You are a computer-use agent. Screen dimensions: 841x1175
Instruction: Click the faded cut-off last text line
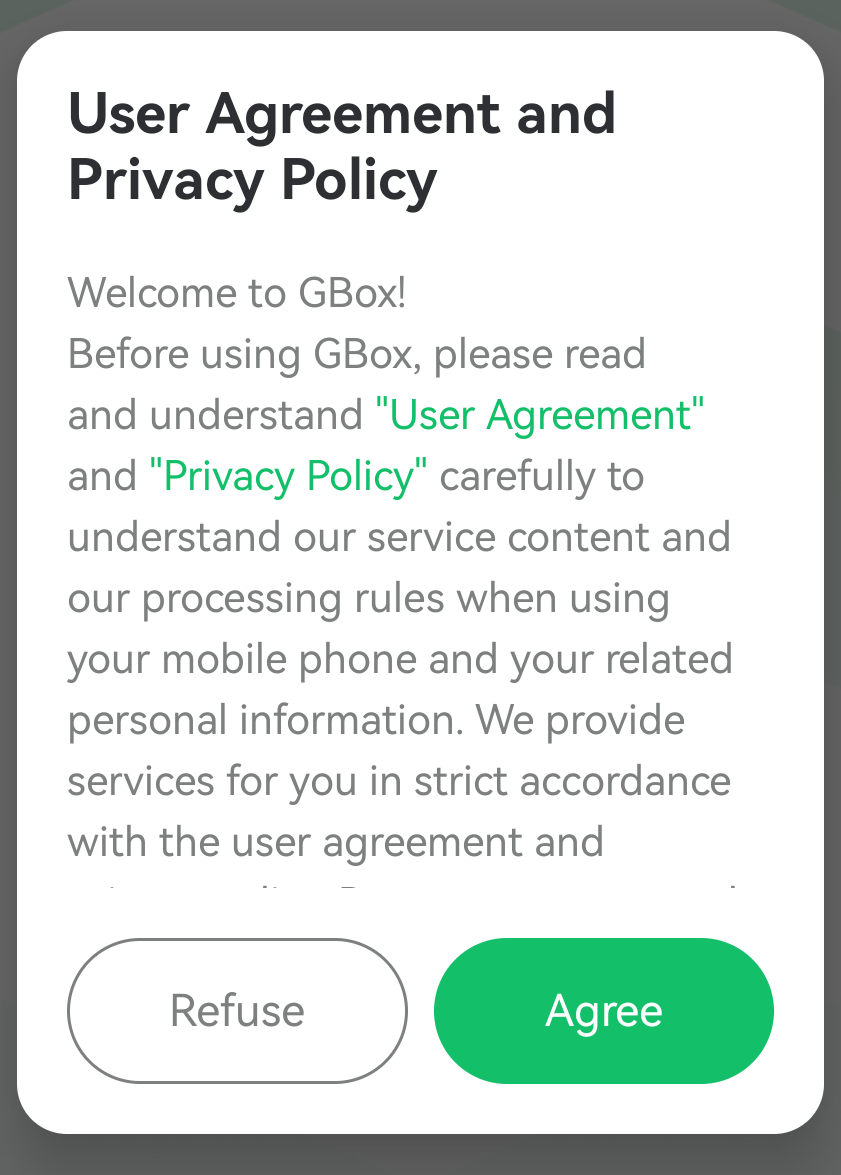tap(400, 888)
